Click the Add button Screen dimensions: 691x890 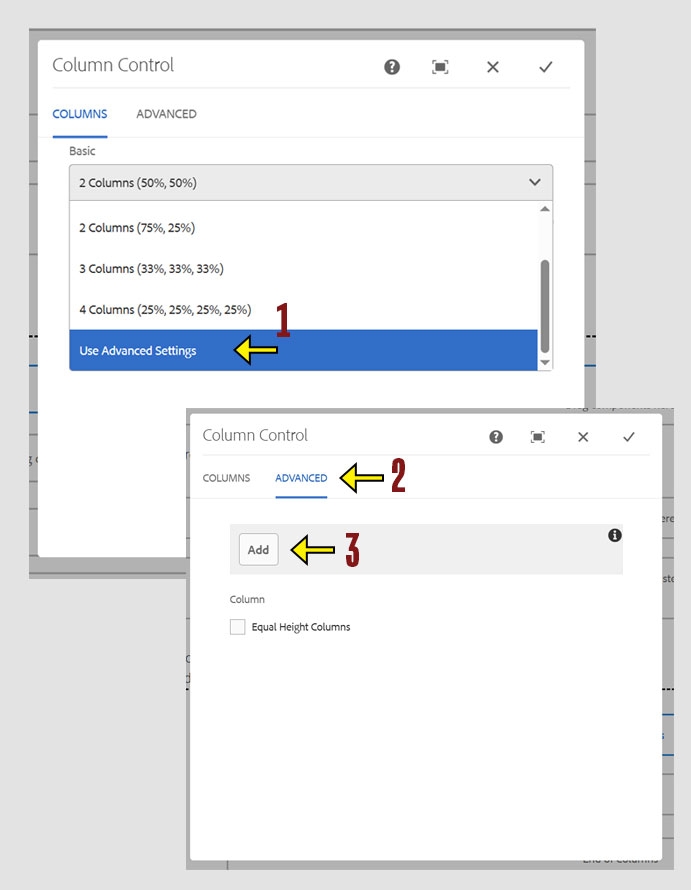tap(258, 549)
